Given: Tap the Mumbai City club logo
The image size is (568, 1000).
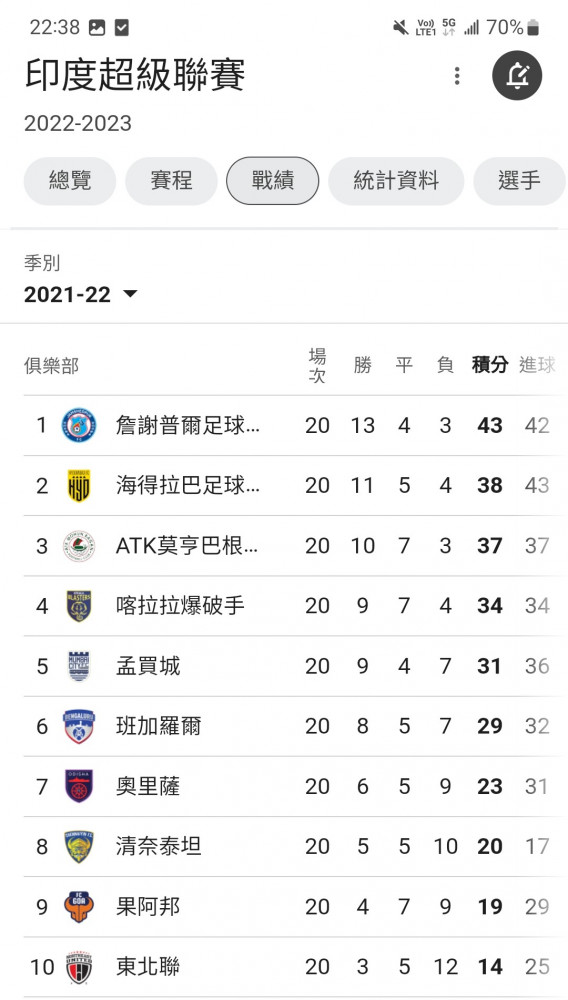Looking at the screenshot, I should (x=79, y=666).
